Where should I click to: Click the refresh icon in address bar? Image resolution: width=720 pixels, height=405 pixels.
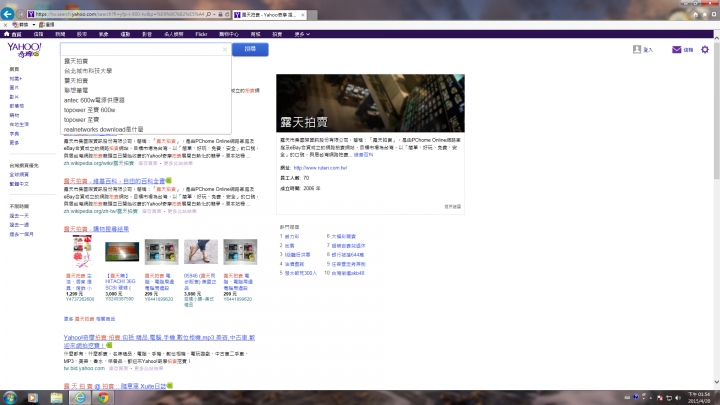[227, 14]
